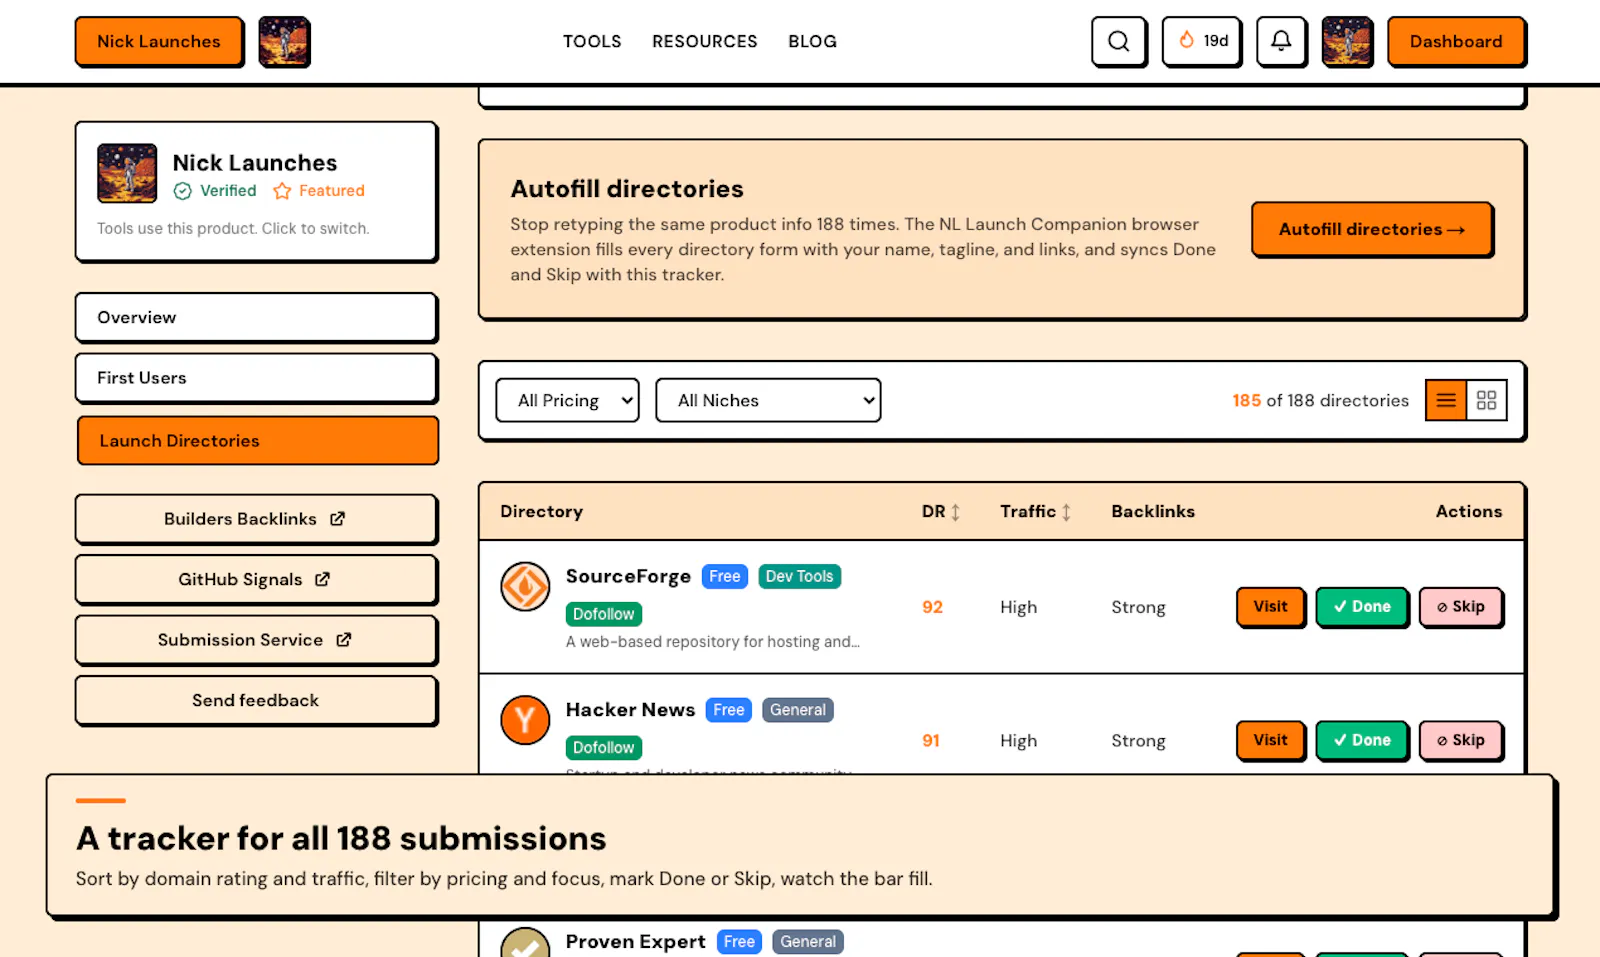Switch to list view layout
The height and width of the screenshot is (957, 1600).
pyautogui.click(x=1446, y=400)
